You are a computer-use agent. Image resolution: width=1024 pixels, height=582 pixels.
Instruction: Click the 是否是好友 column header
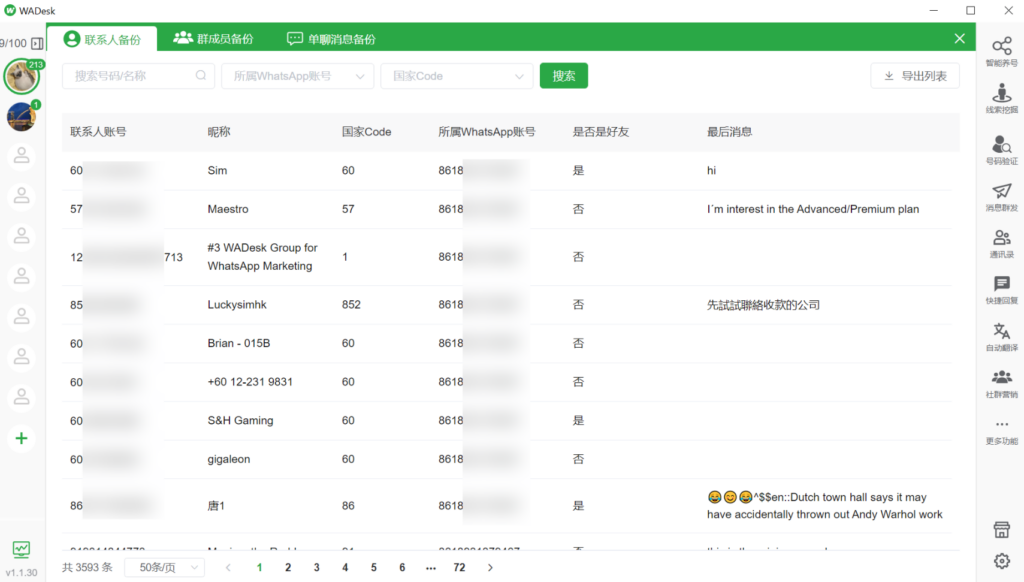tap(601, 132)
